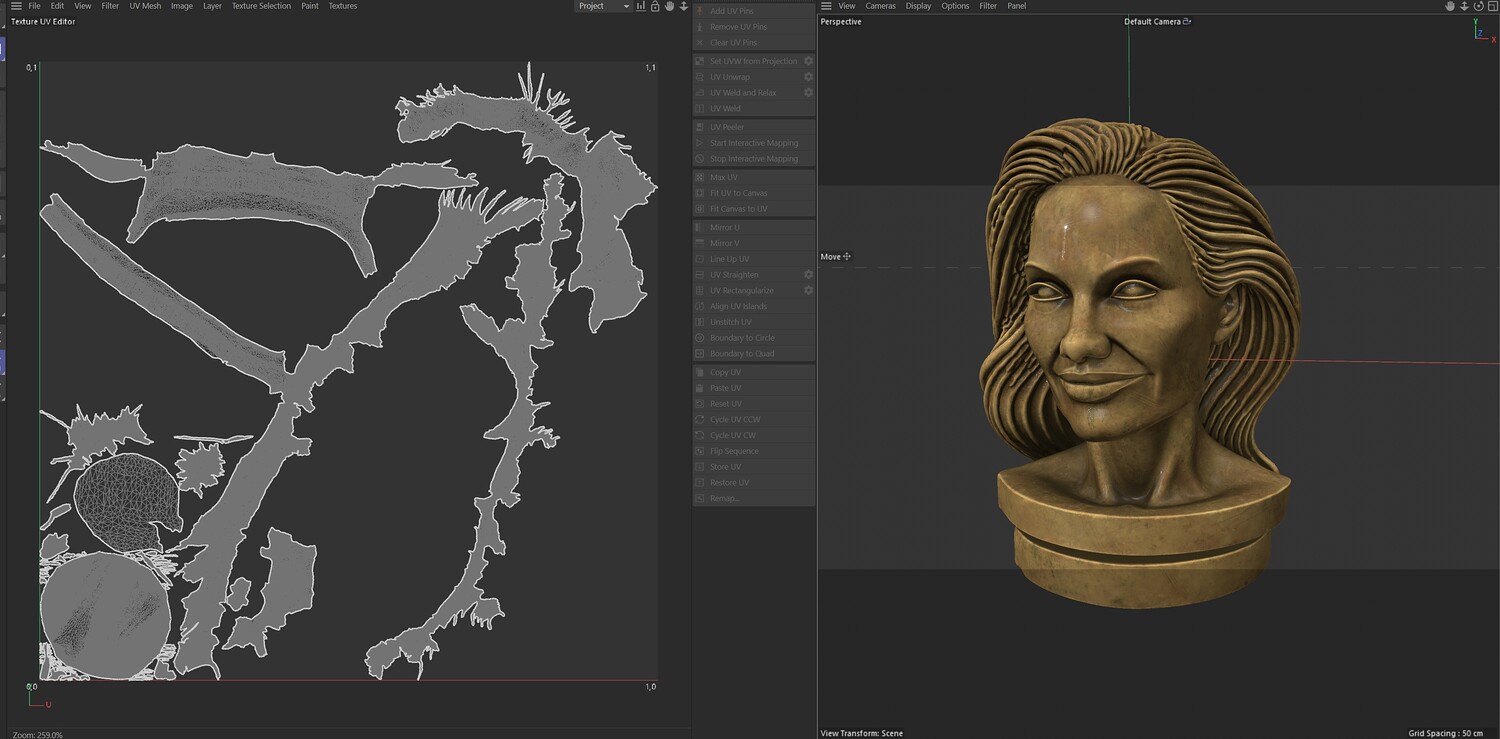Open settings gear for Set UVW from Projection
This screenshot has width=1500, height=739.
(808, 61)
